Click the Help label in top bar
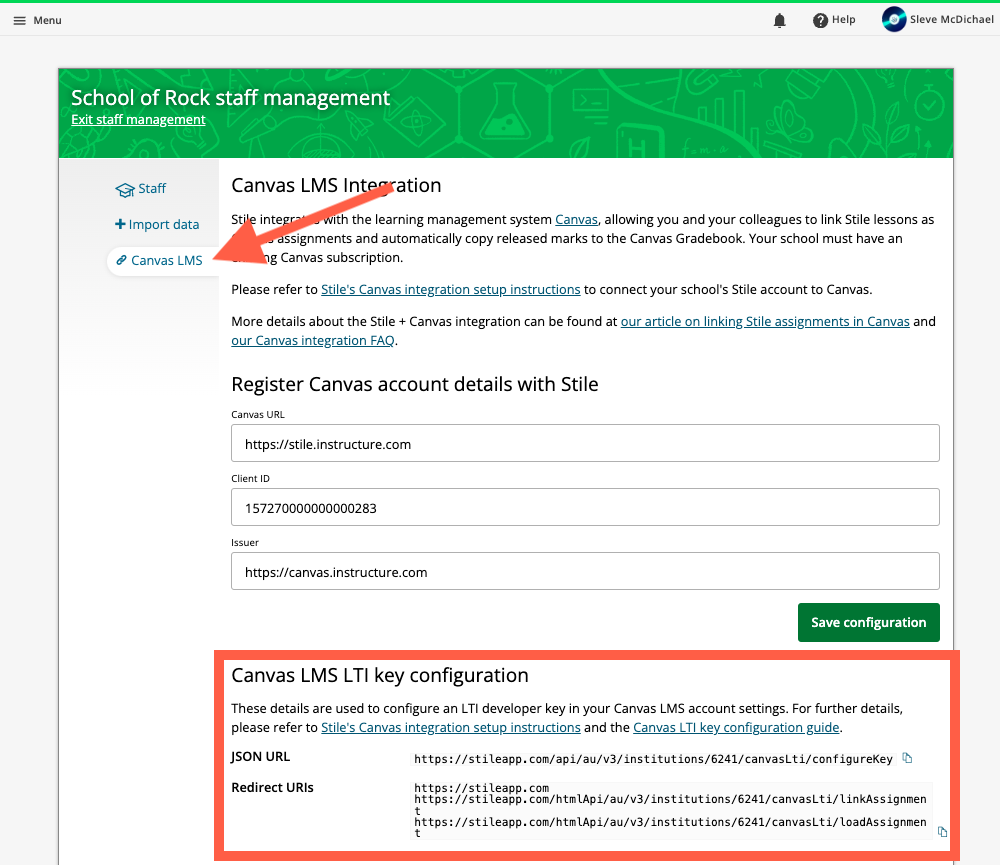1000x865 pixels. point(843,20)
